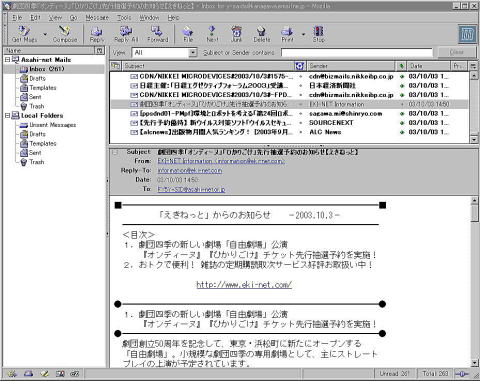
Task: Open the View filter combo box
Action: pyautogui.click(x=165, y=52)
